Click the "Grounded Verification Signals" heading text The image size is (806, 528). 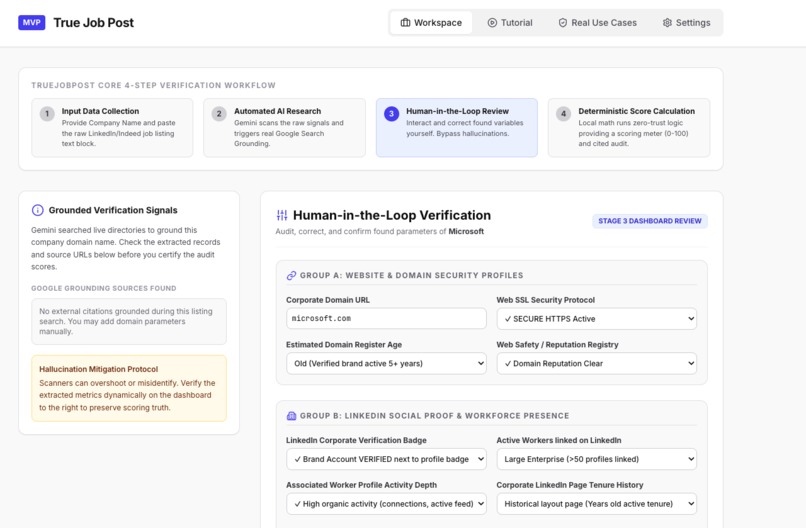click(x=113, y=210)
